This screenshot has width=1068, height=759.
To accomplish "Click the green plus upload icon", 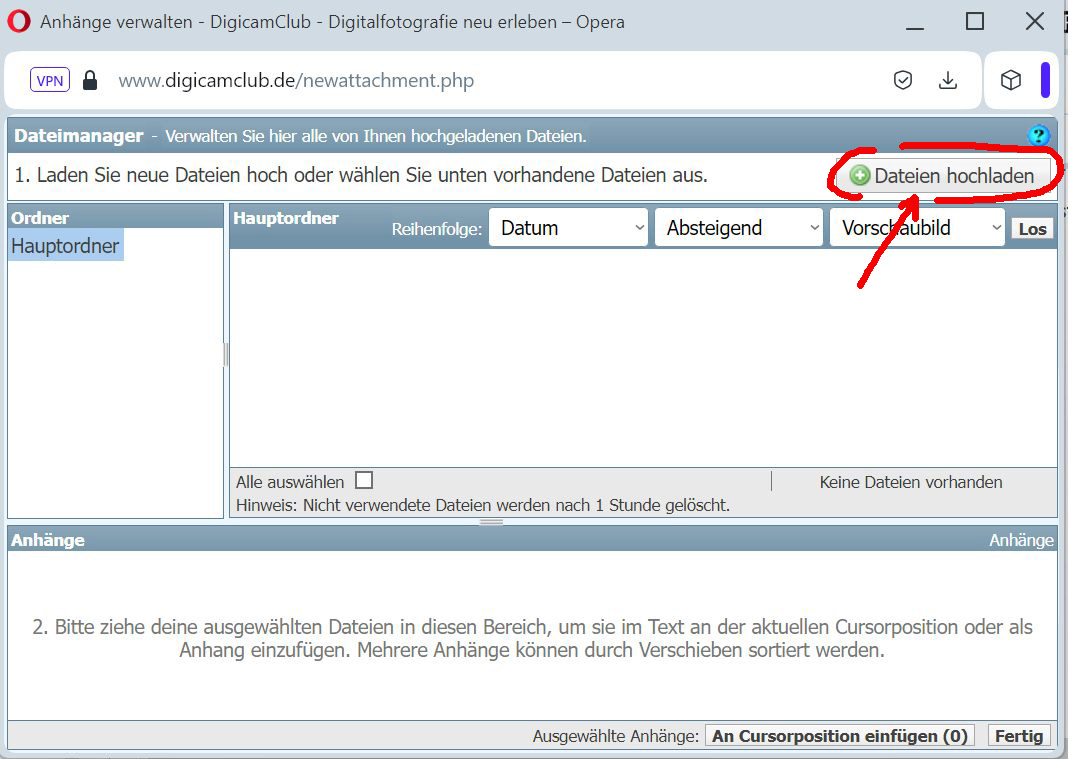I will point(859,176).
